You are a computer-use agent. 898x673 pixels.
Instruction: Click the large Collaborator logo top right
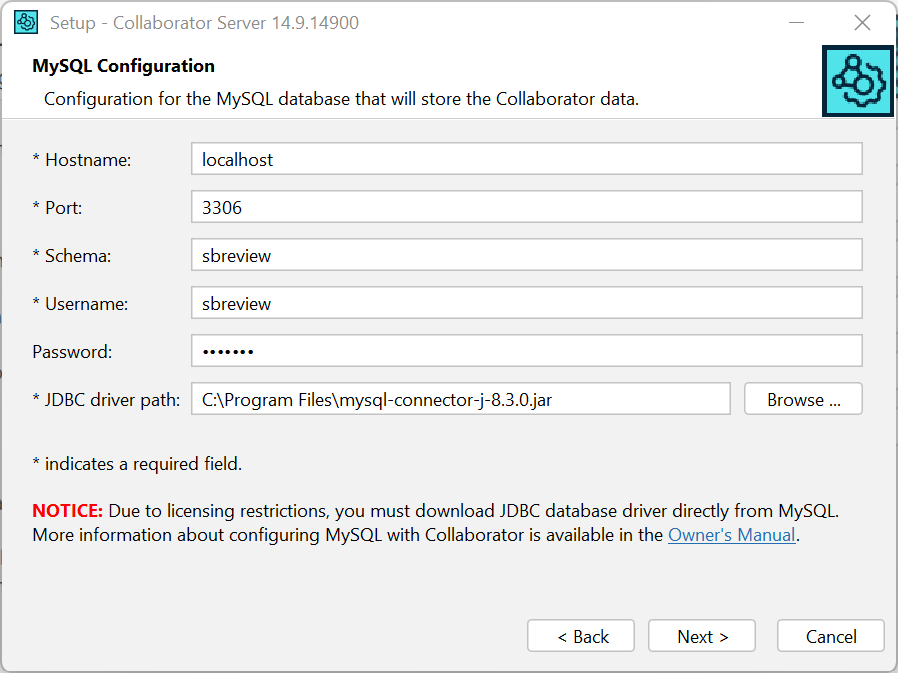tap(857, 81)
